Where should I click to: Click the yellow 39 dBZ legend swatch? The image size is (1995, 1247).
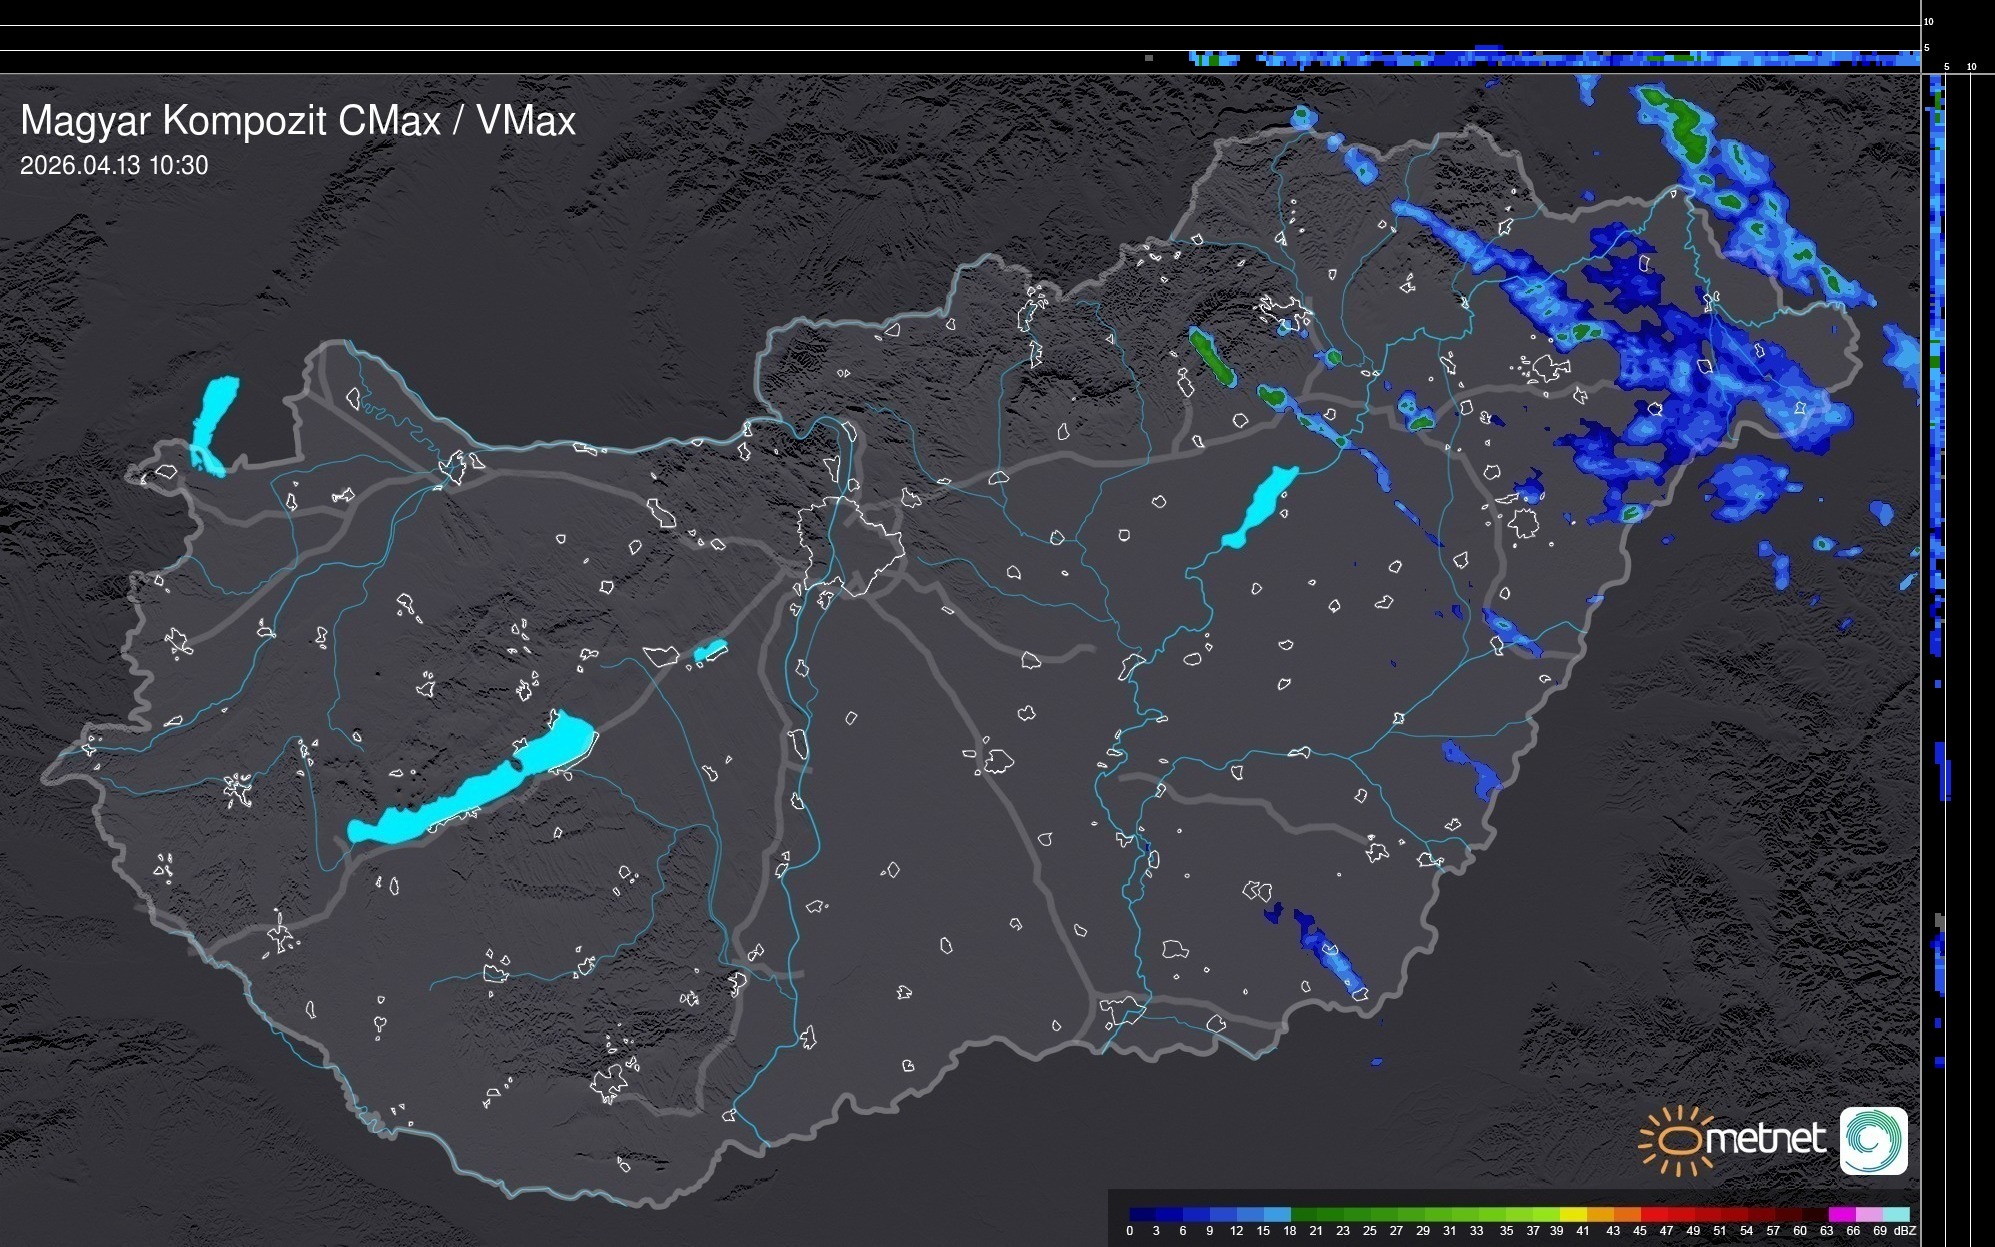tap(1572, 1214)
